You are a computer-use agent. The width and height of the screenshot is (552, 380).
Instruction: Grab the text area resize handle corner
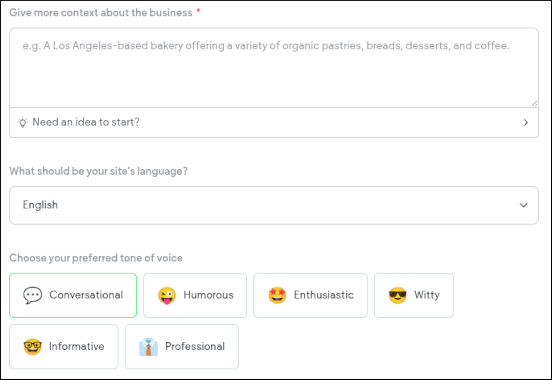534,103
